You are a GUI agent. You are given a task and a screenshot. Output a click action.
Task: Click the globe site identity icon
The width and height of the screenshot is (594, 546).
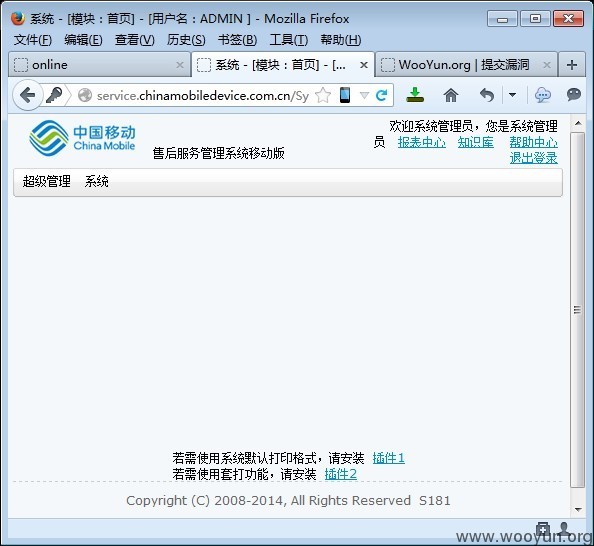point(85,95)
